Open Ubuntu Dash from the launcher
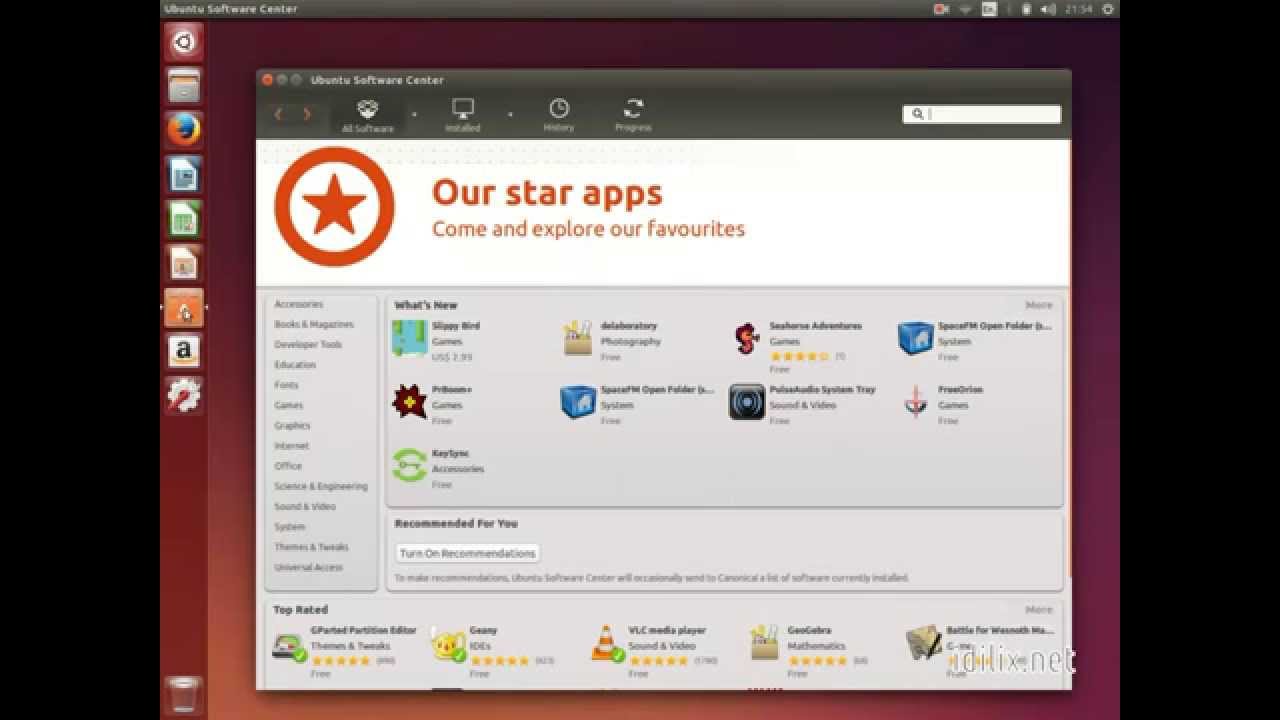 (184, 42)
